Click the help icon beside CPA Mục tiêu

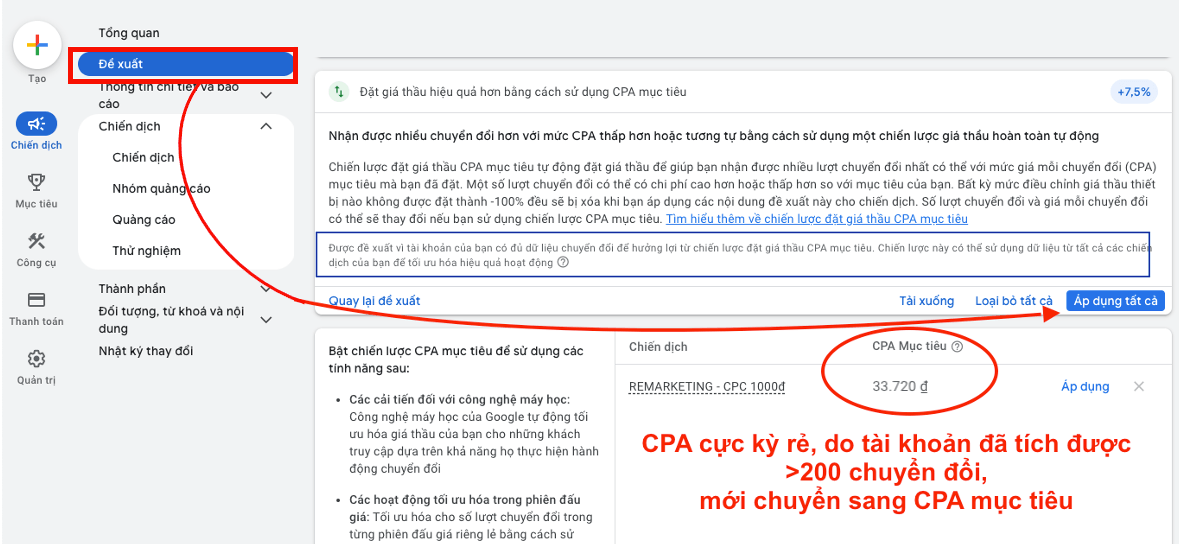[957, 347]
